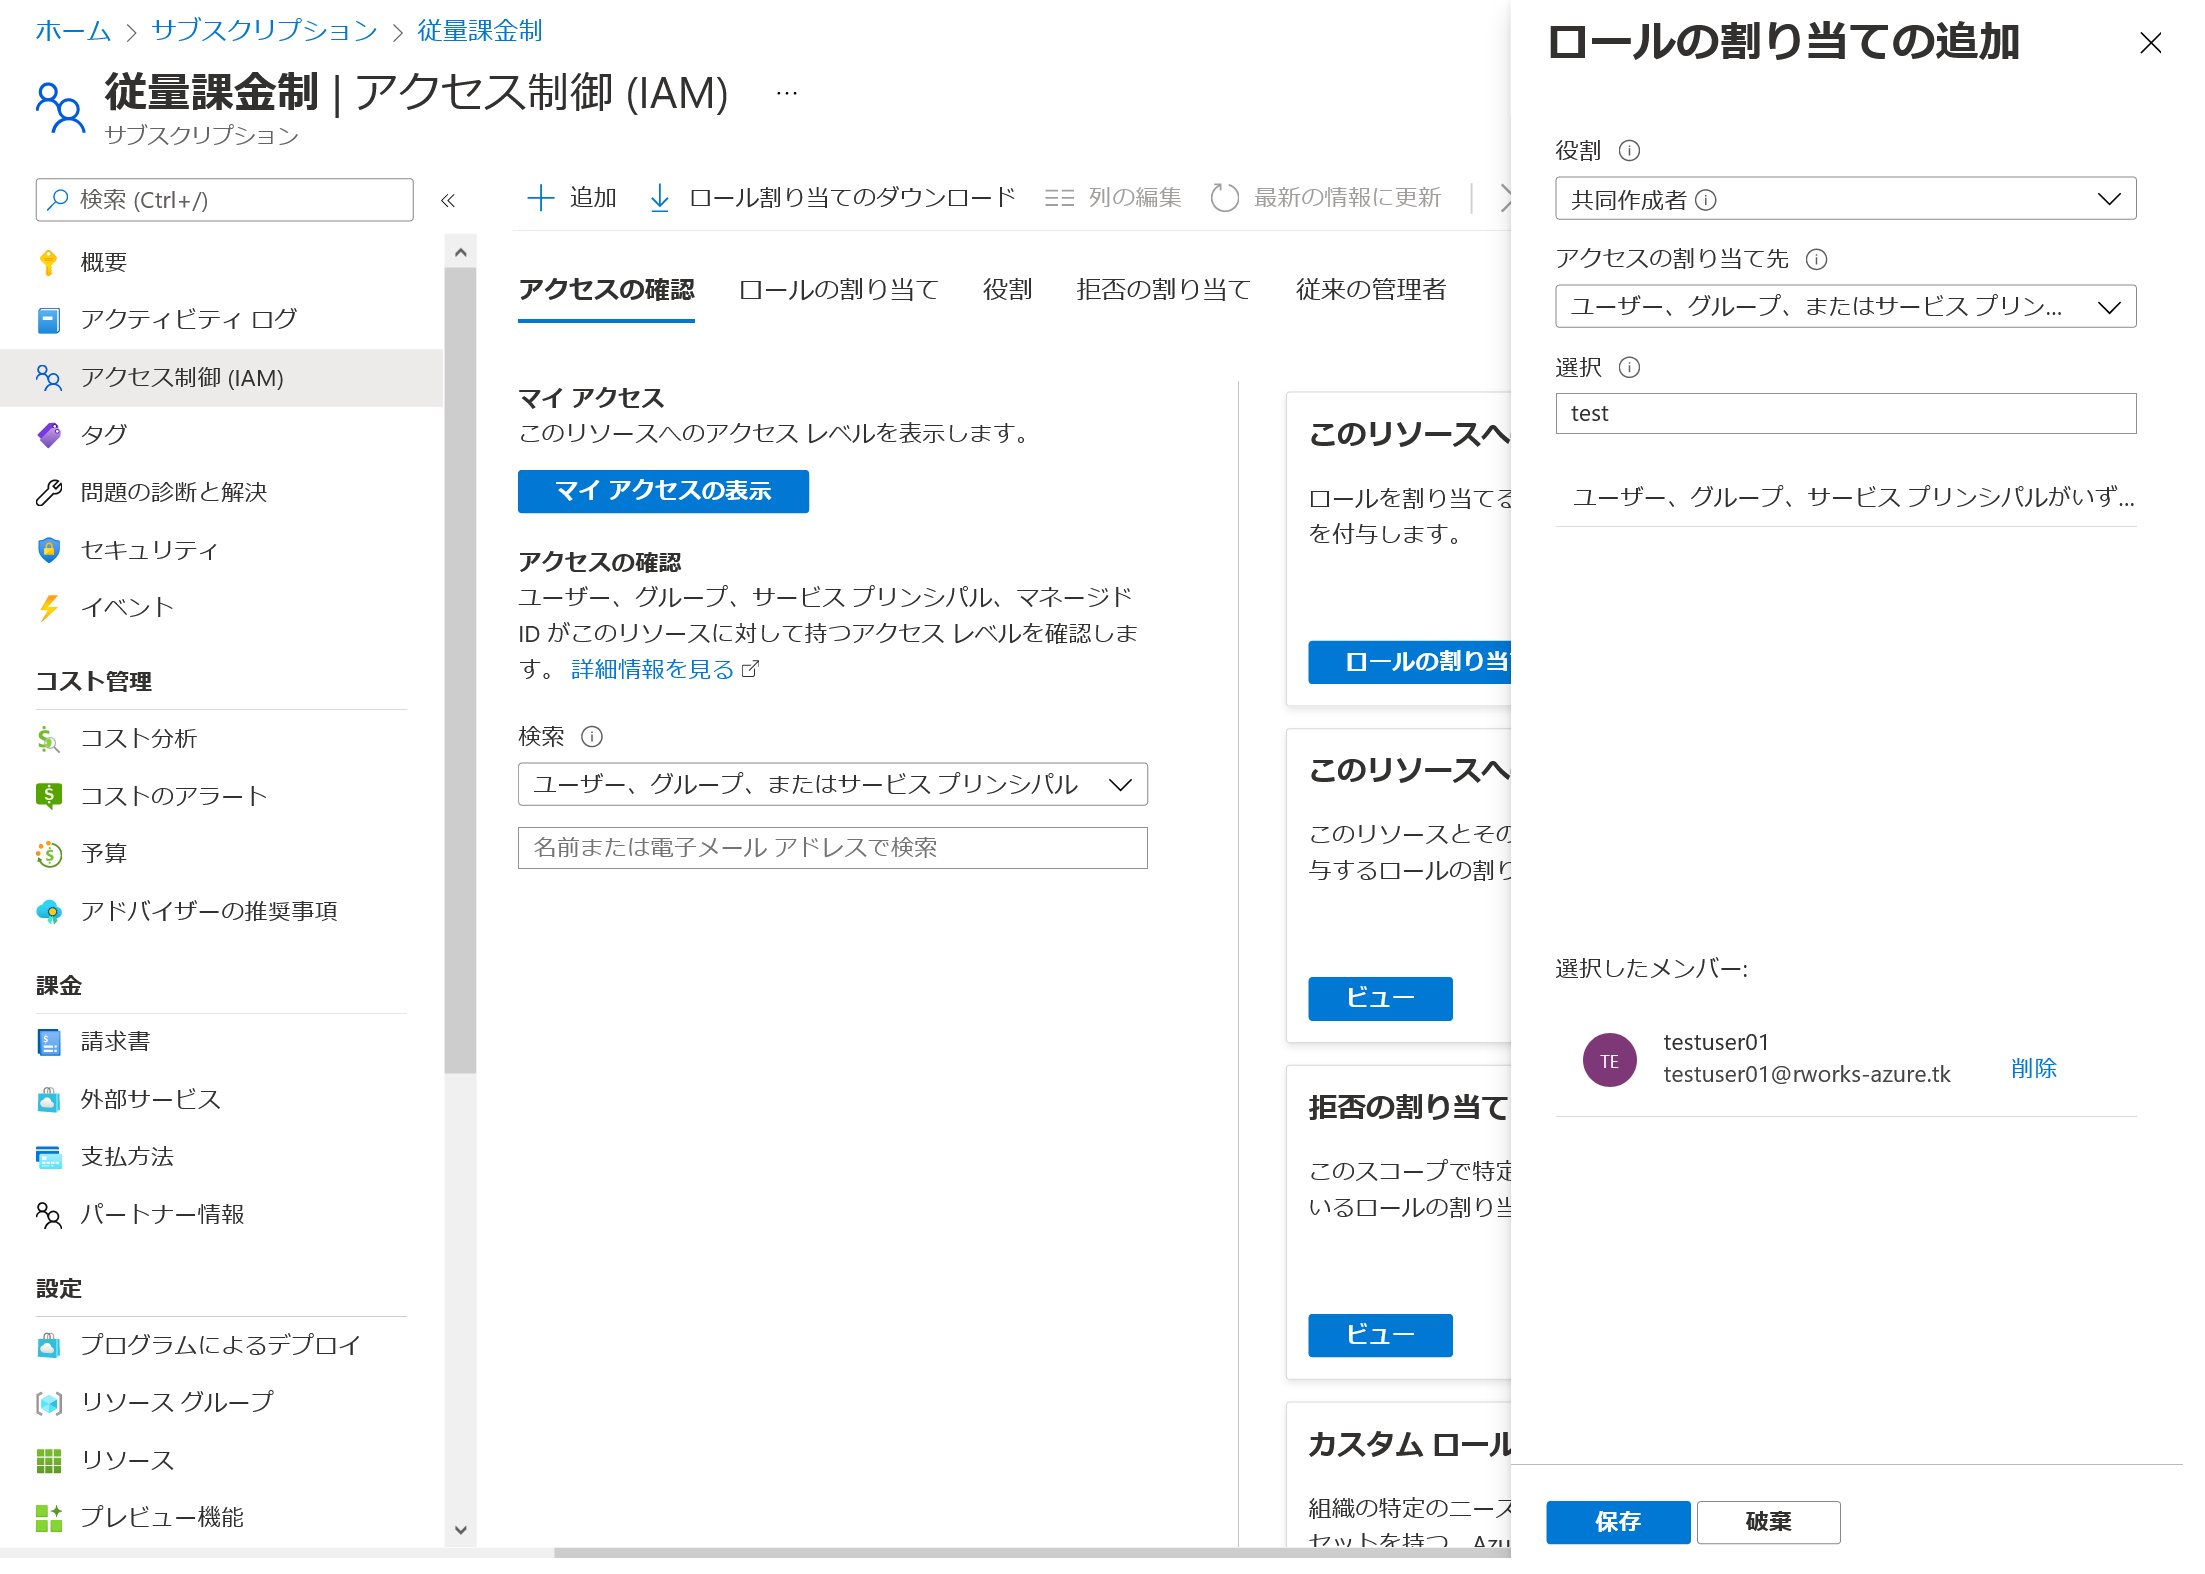Click 列の編集 in toolbar
The height and width of the screenshot is (1574, 2205).
pos(1113,198)
